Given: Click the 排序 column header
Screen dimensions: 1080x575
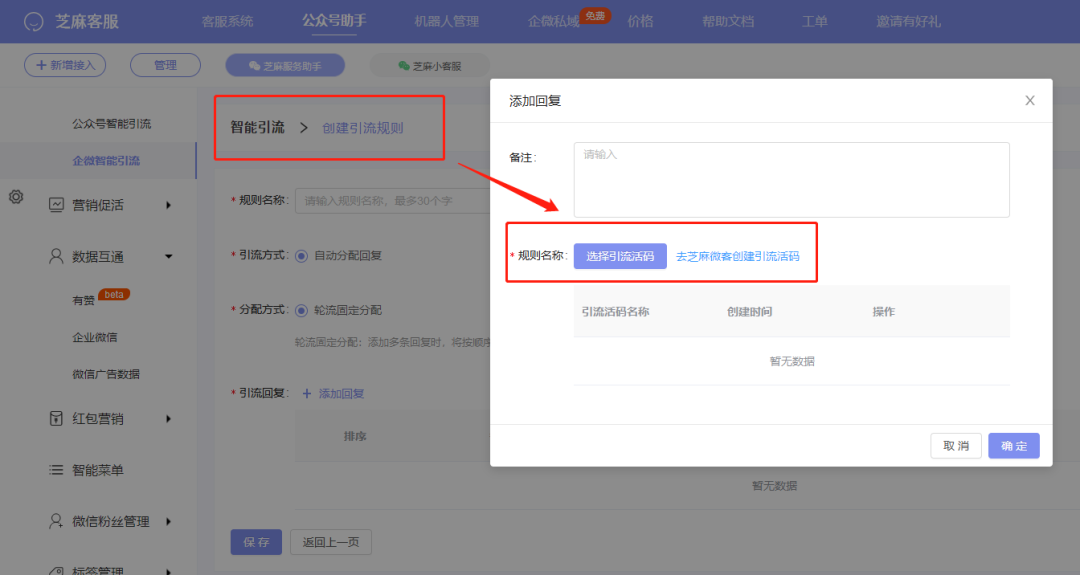Looking at the screenshot, I should click(355, 436).
